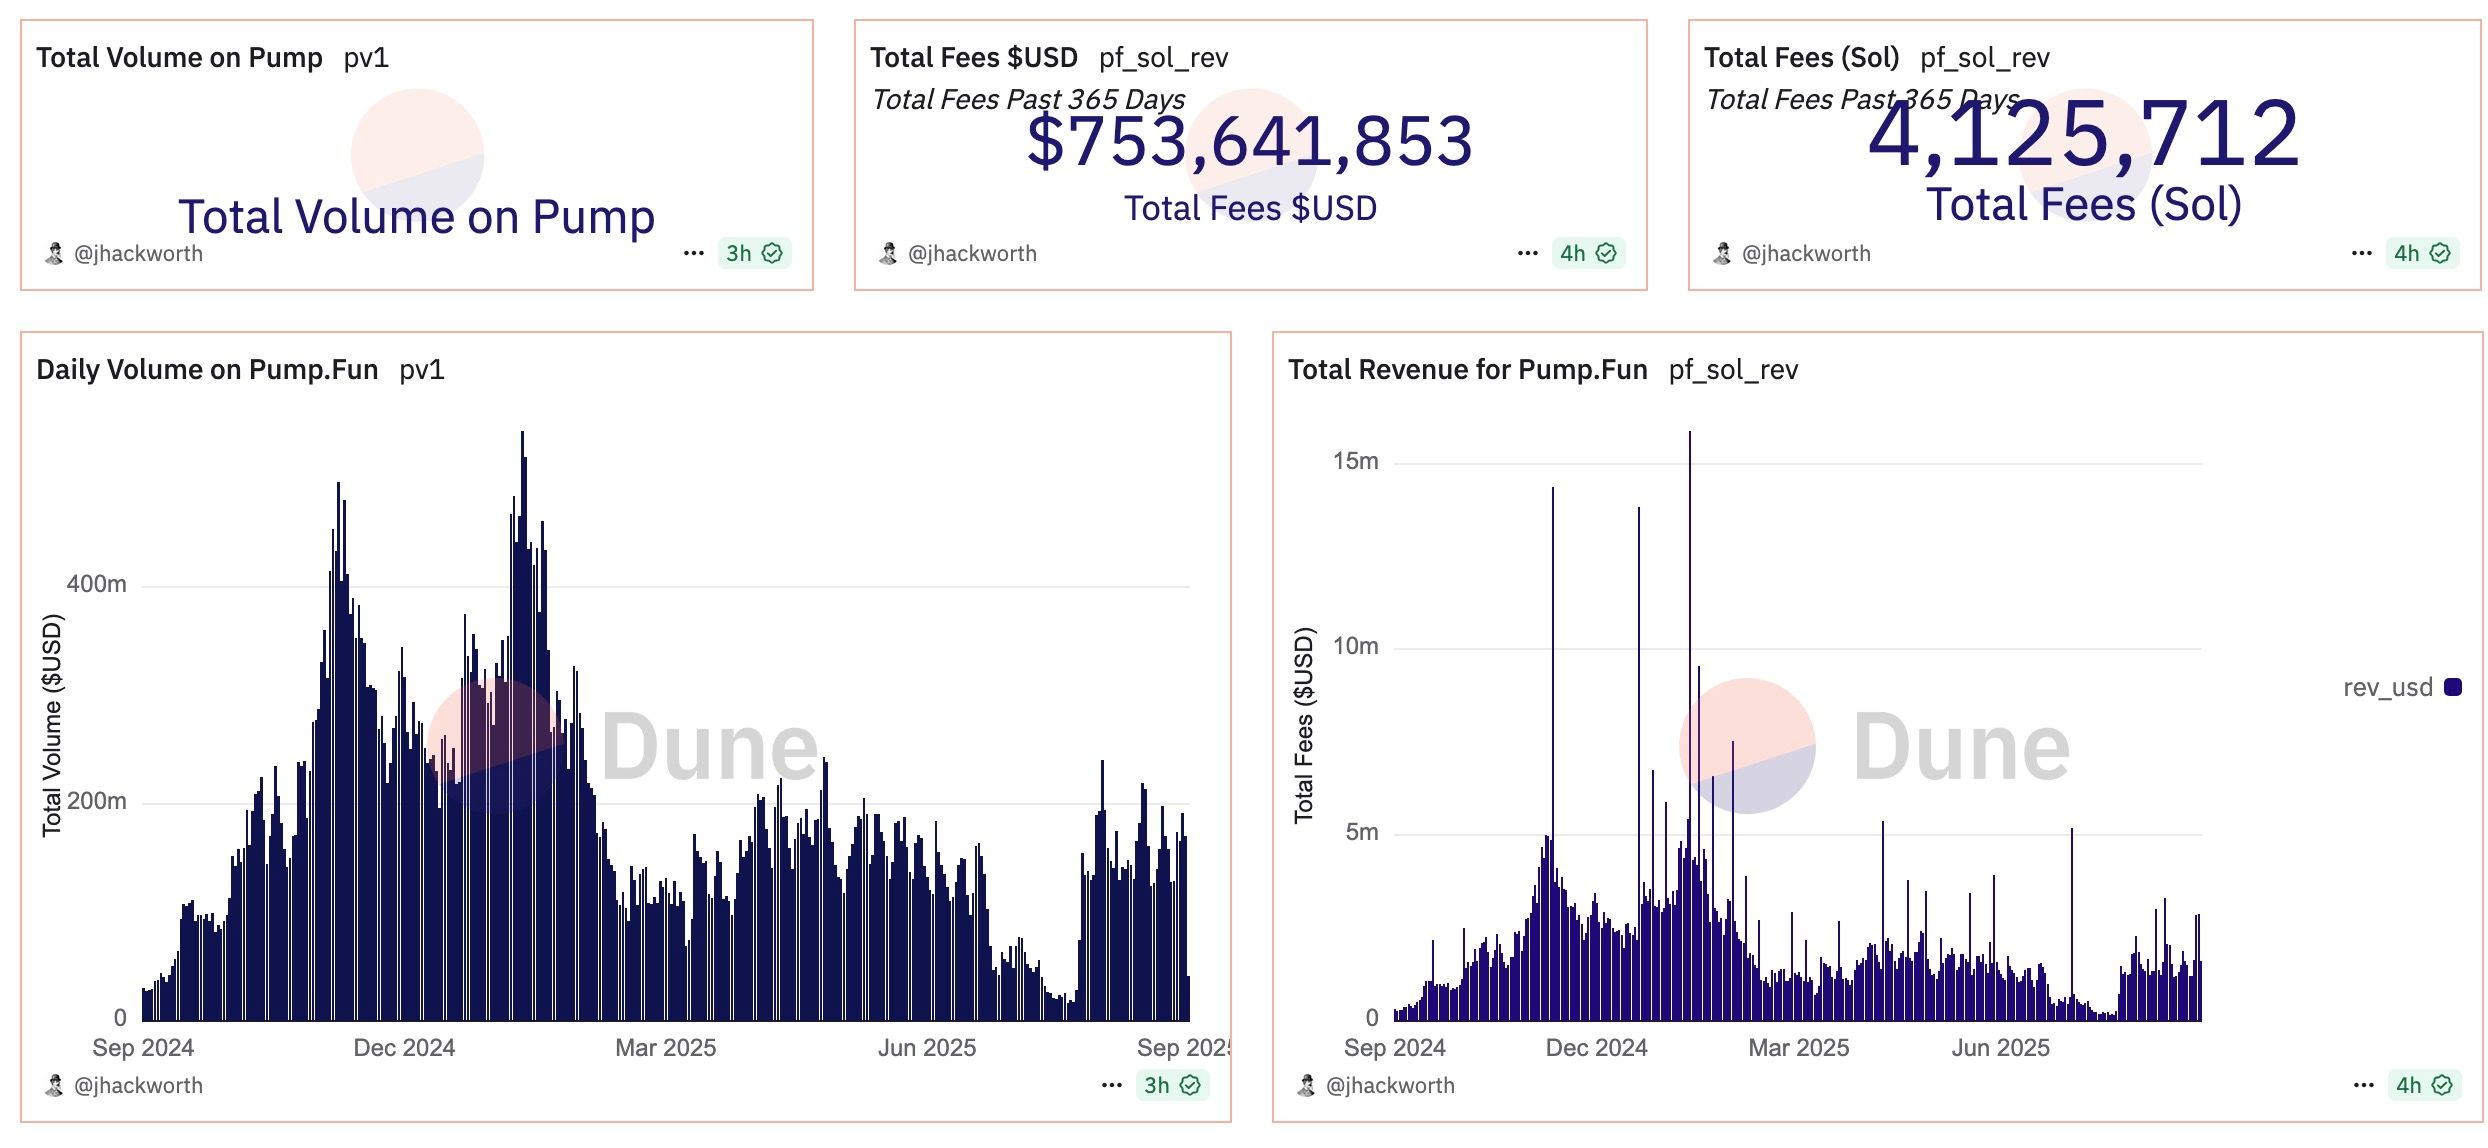Open Total Volume on Pump title link
Viewport: 2488px width, 1148px height.
179,58
